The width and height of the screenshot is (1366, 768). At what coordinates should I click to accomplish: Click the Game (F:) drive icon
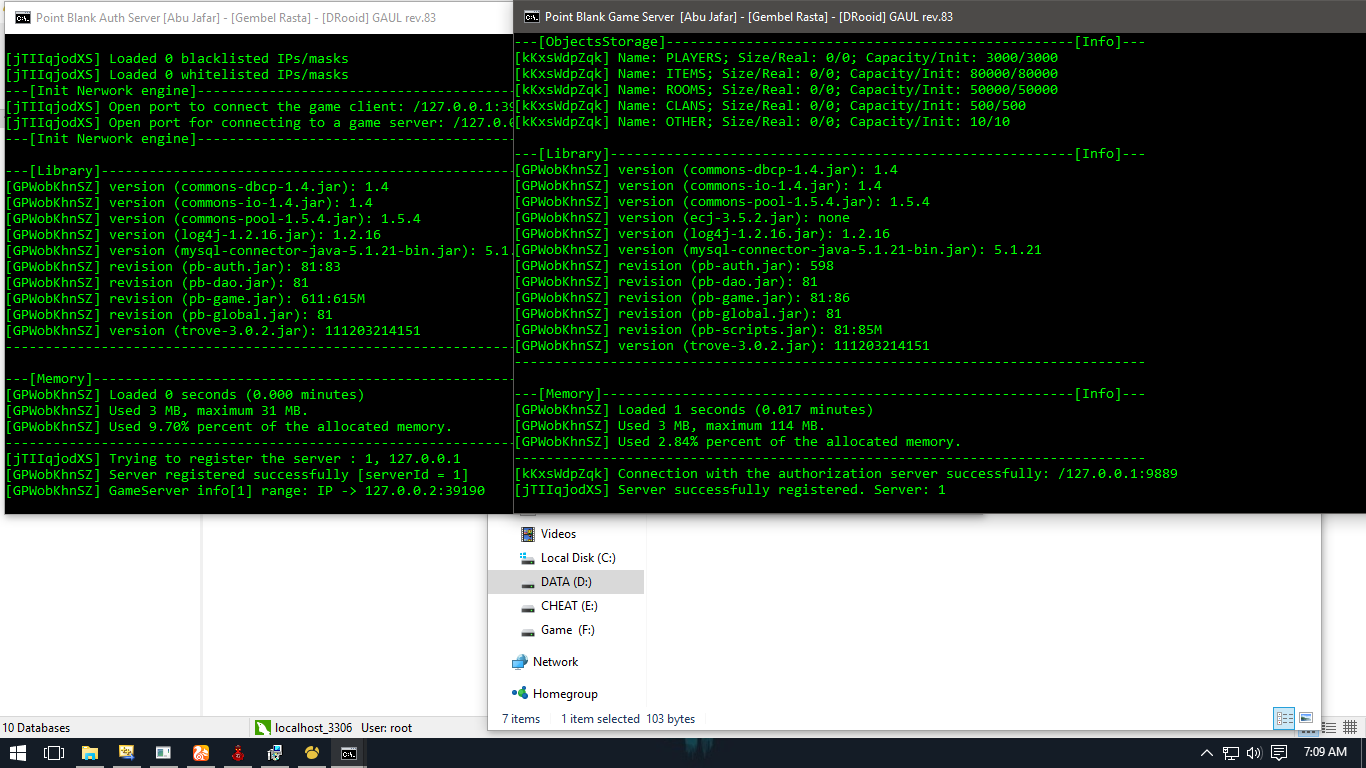click(528, 631)
